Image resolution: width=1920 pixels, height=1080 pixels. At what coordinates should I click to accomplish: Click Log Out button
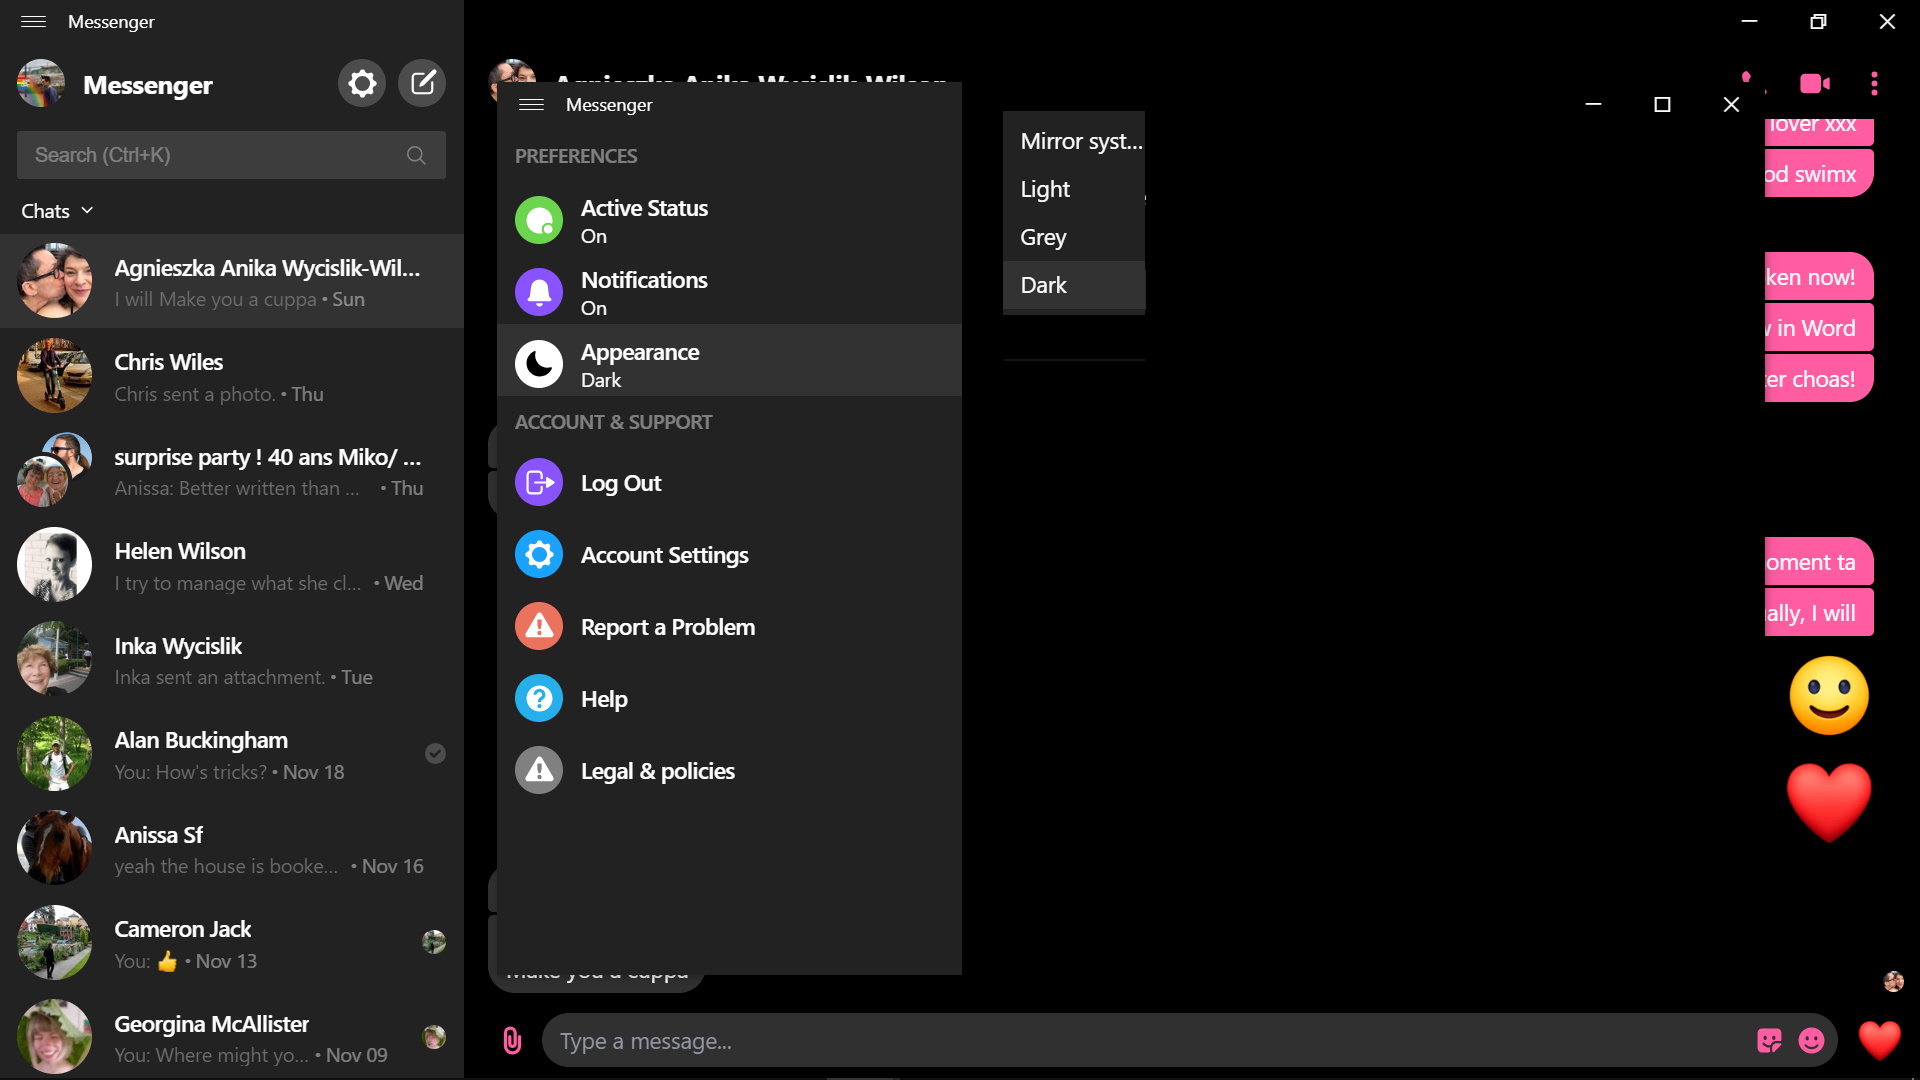coord(621,483)
